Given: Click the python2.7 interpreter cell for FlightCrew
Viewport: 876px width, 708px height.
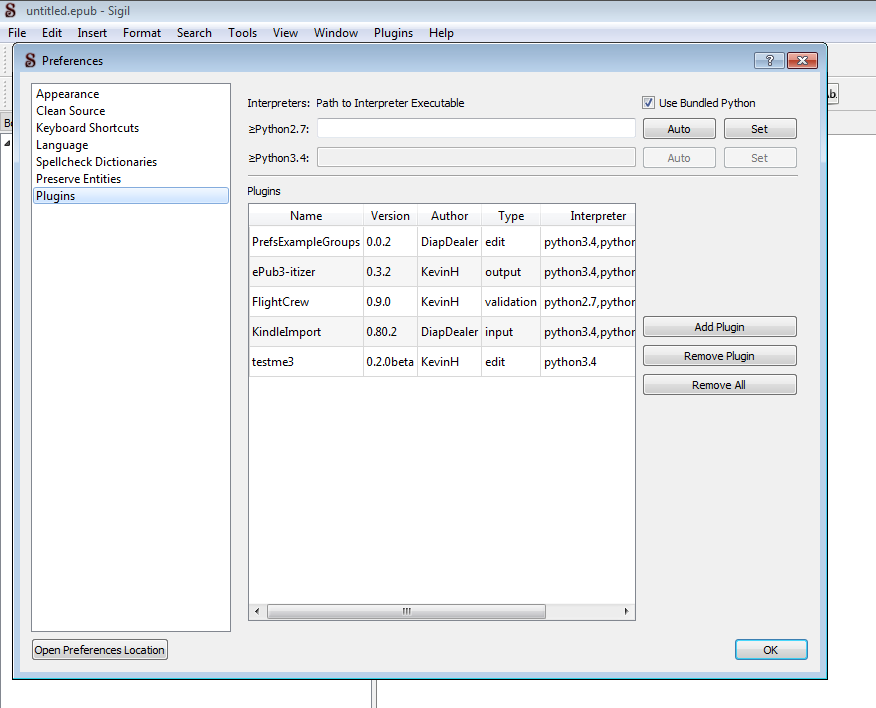Looking at the screenshot, I should 588,302.
